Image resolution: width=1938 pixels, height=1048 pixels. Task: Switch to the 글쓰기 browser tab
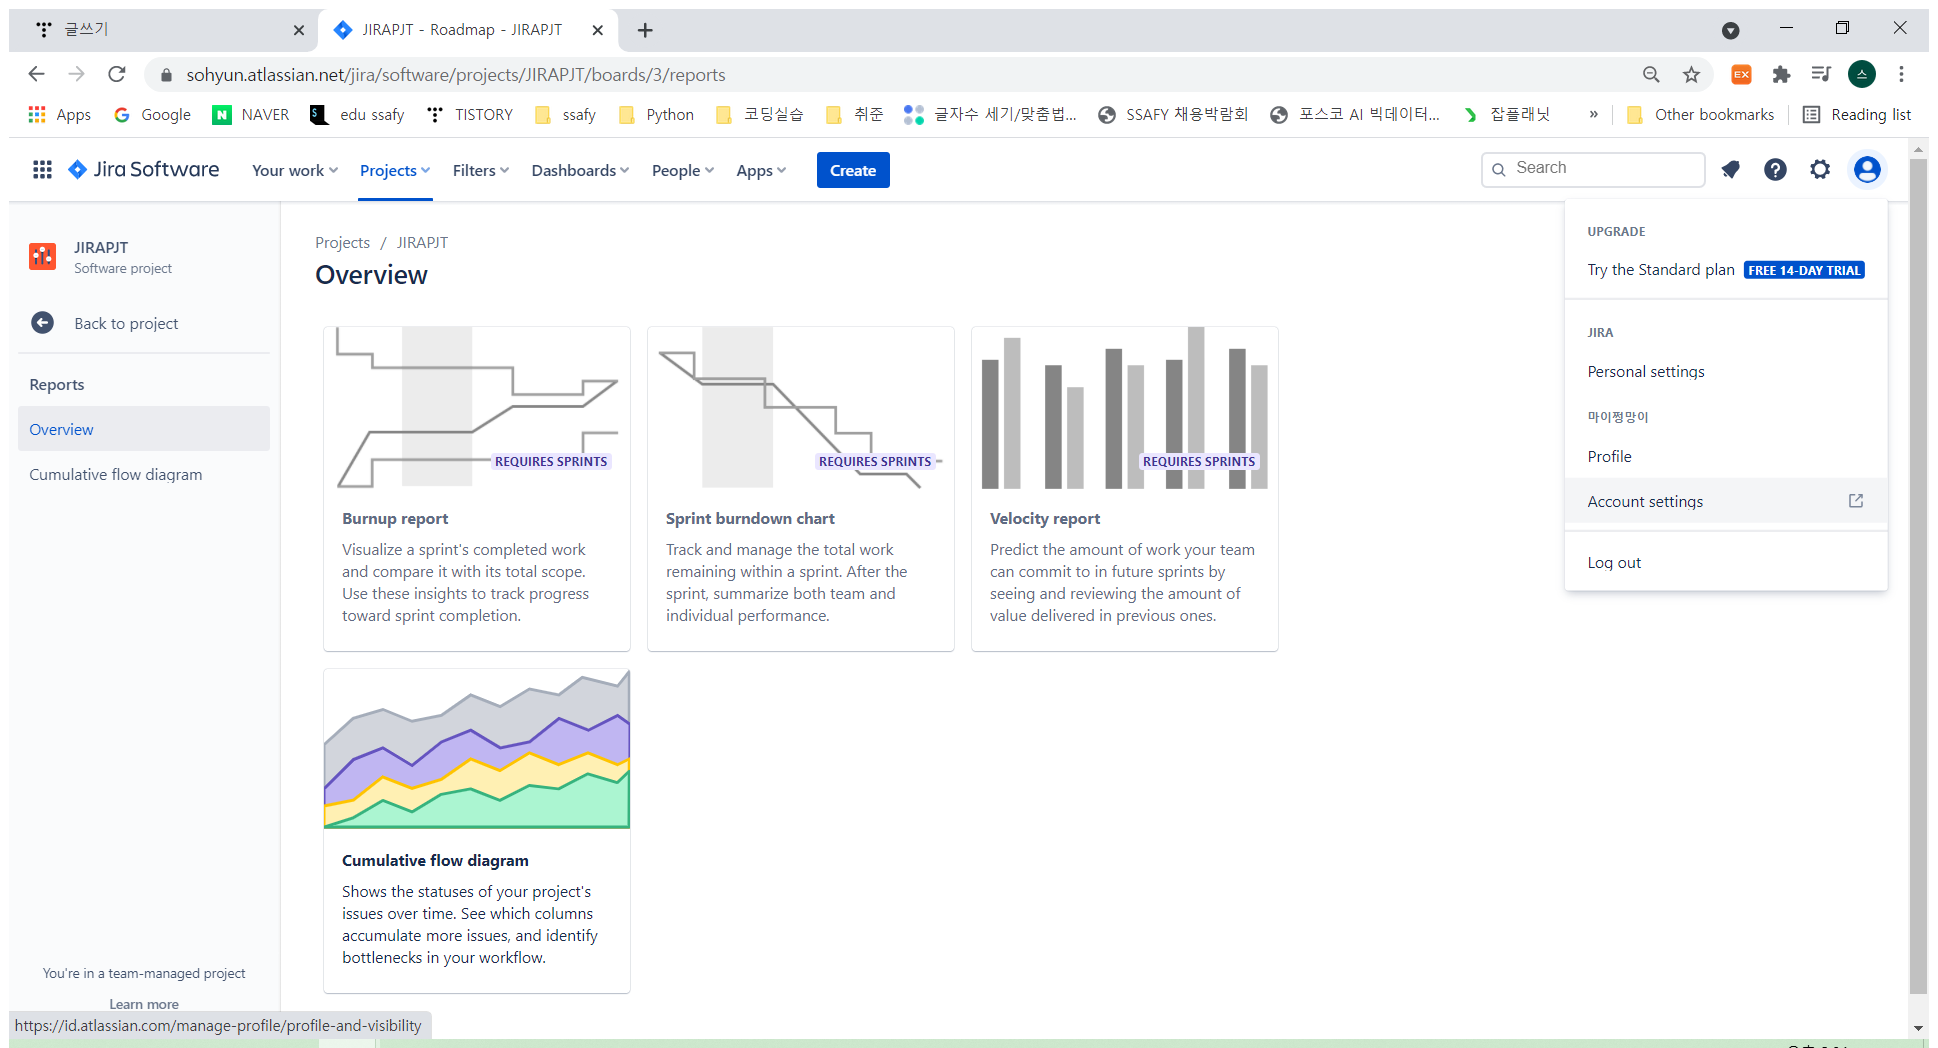[x=165, y=30]
